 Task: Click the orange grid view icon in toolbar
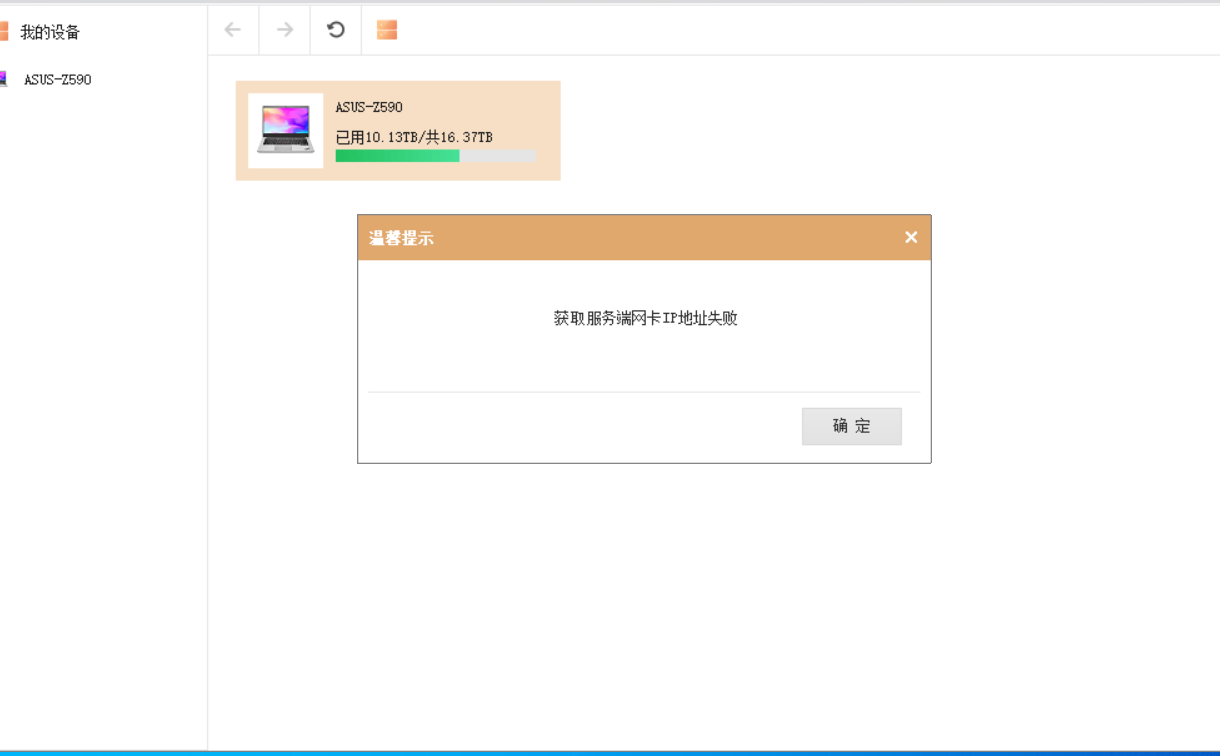pyautogui.click(x=387, y=30)
